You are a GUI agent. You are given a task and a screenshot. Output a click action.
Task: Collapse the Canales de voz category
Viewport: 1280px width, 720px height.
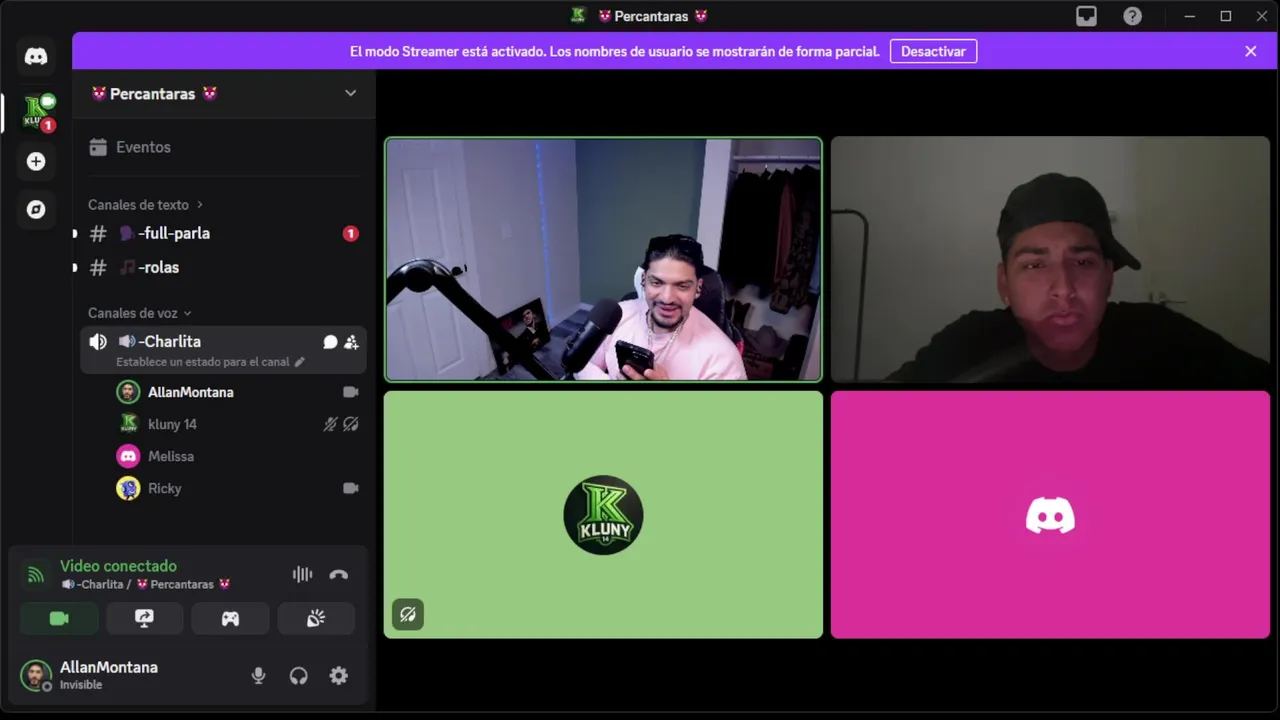click(x=139, y=313)
